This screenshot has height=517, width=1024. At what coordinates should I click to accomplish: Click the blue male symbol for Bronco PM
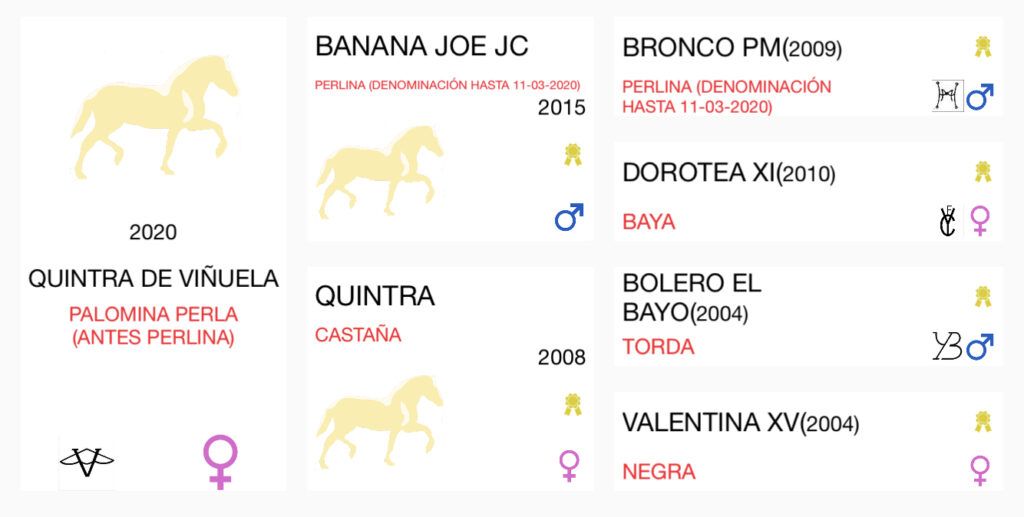pos(980,97)
